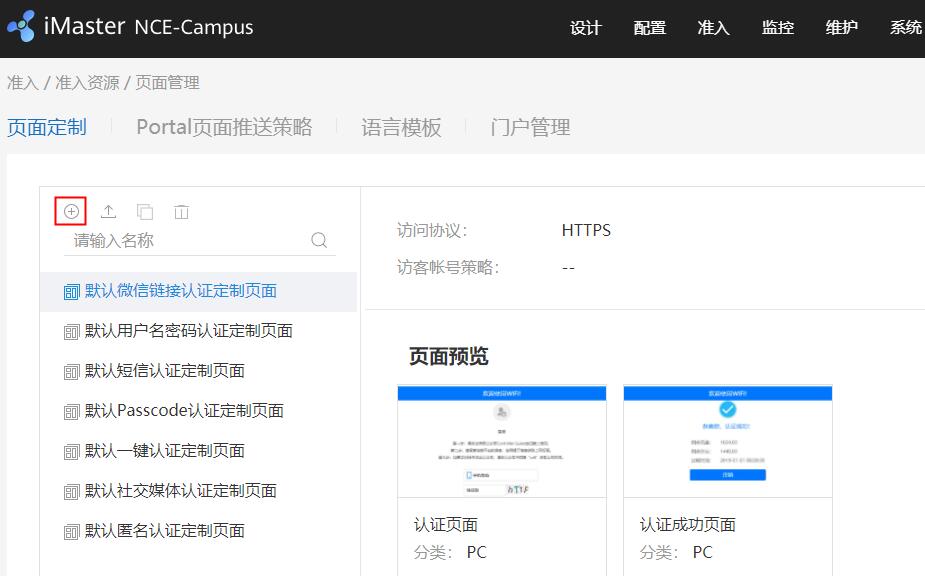Import a page using the upload icon
This screenshot has height=576, width=925.
pos(108,211)
